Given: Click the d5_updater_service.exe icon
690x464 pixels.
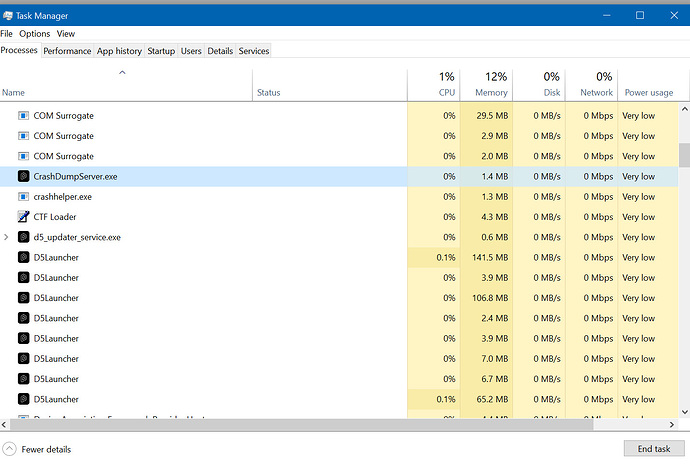Looking at the screenshot, I should click(x=24, y=237).
